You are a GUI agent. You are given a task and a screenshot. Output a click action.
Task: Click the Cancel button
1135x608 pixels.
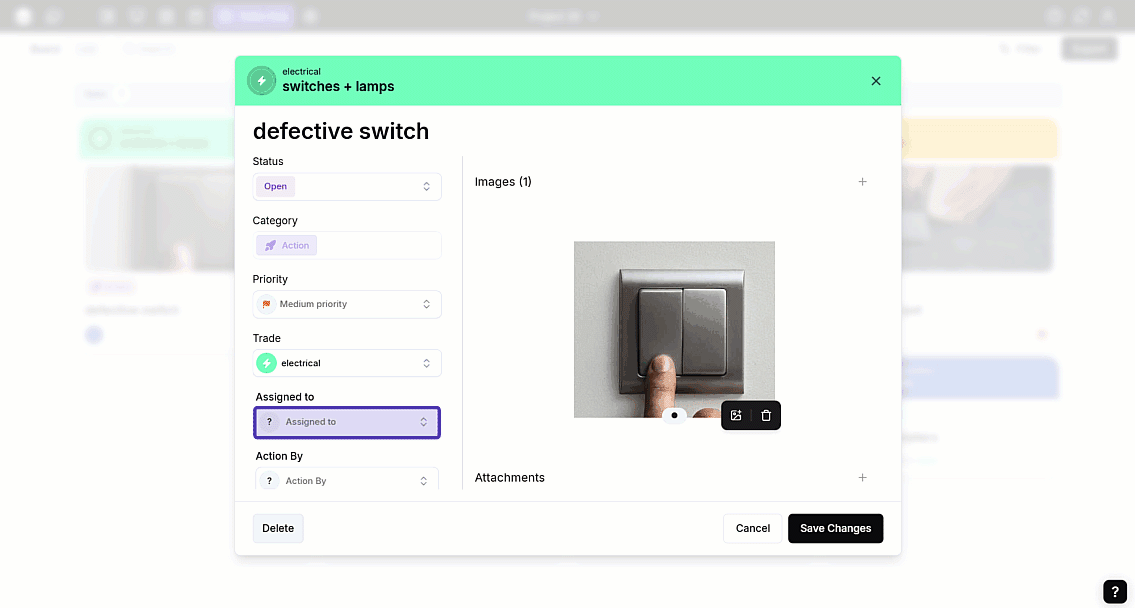753,528
